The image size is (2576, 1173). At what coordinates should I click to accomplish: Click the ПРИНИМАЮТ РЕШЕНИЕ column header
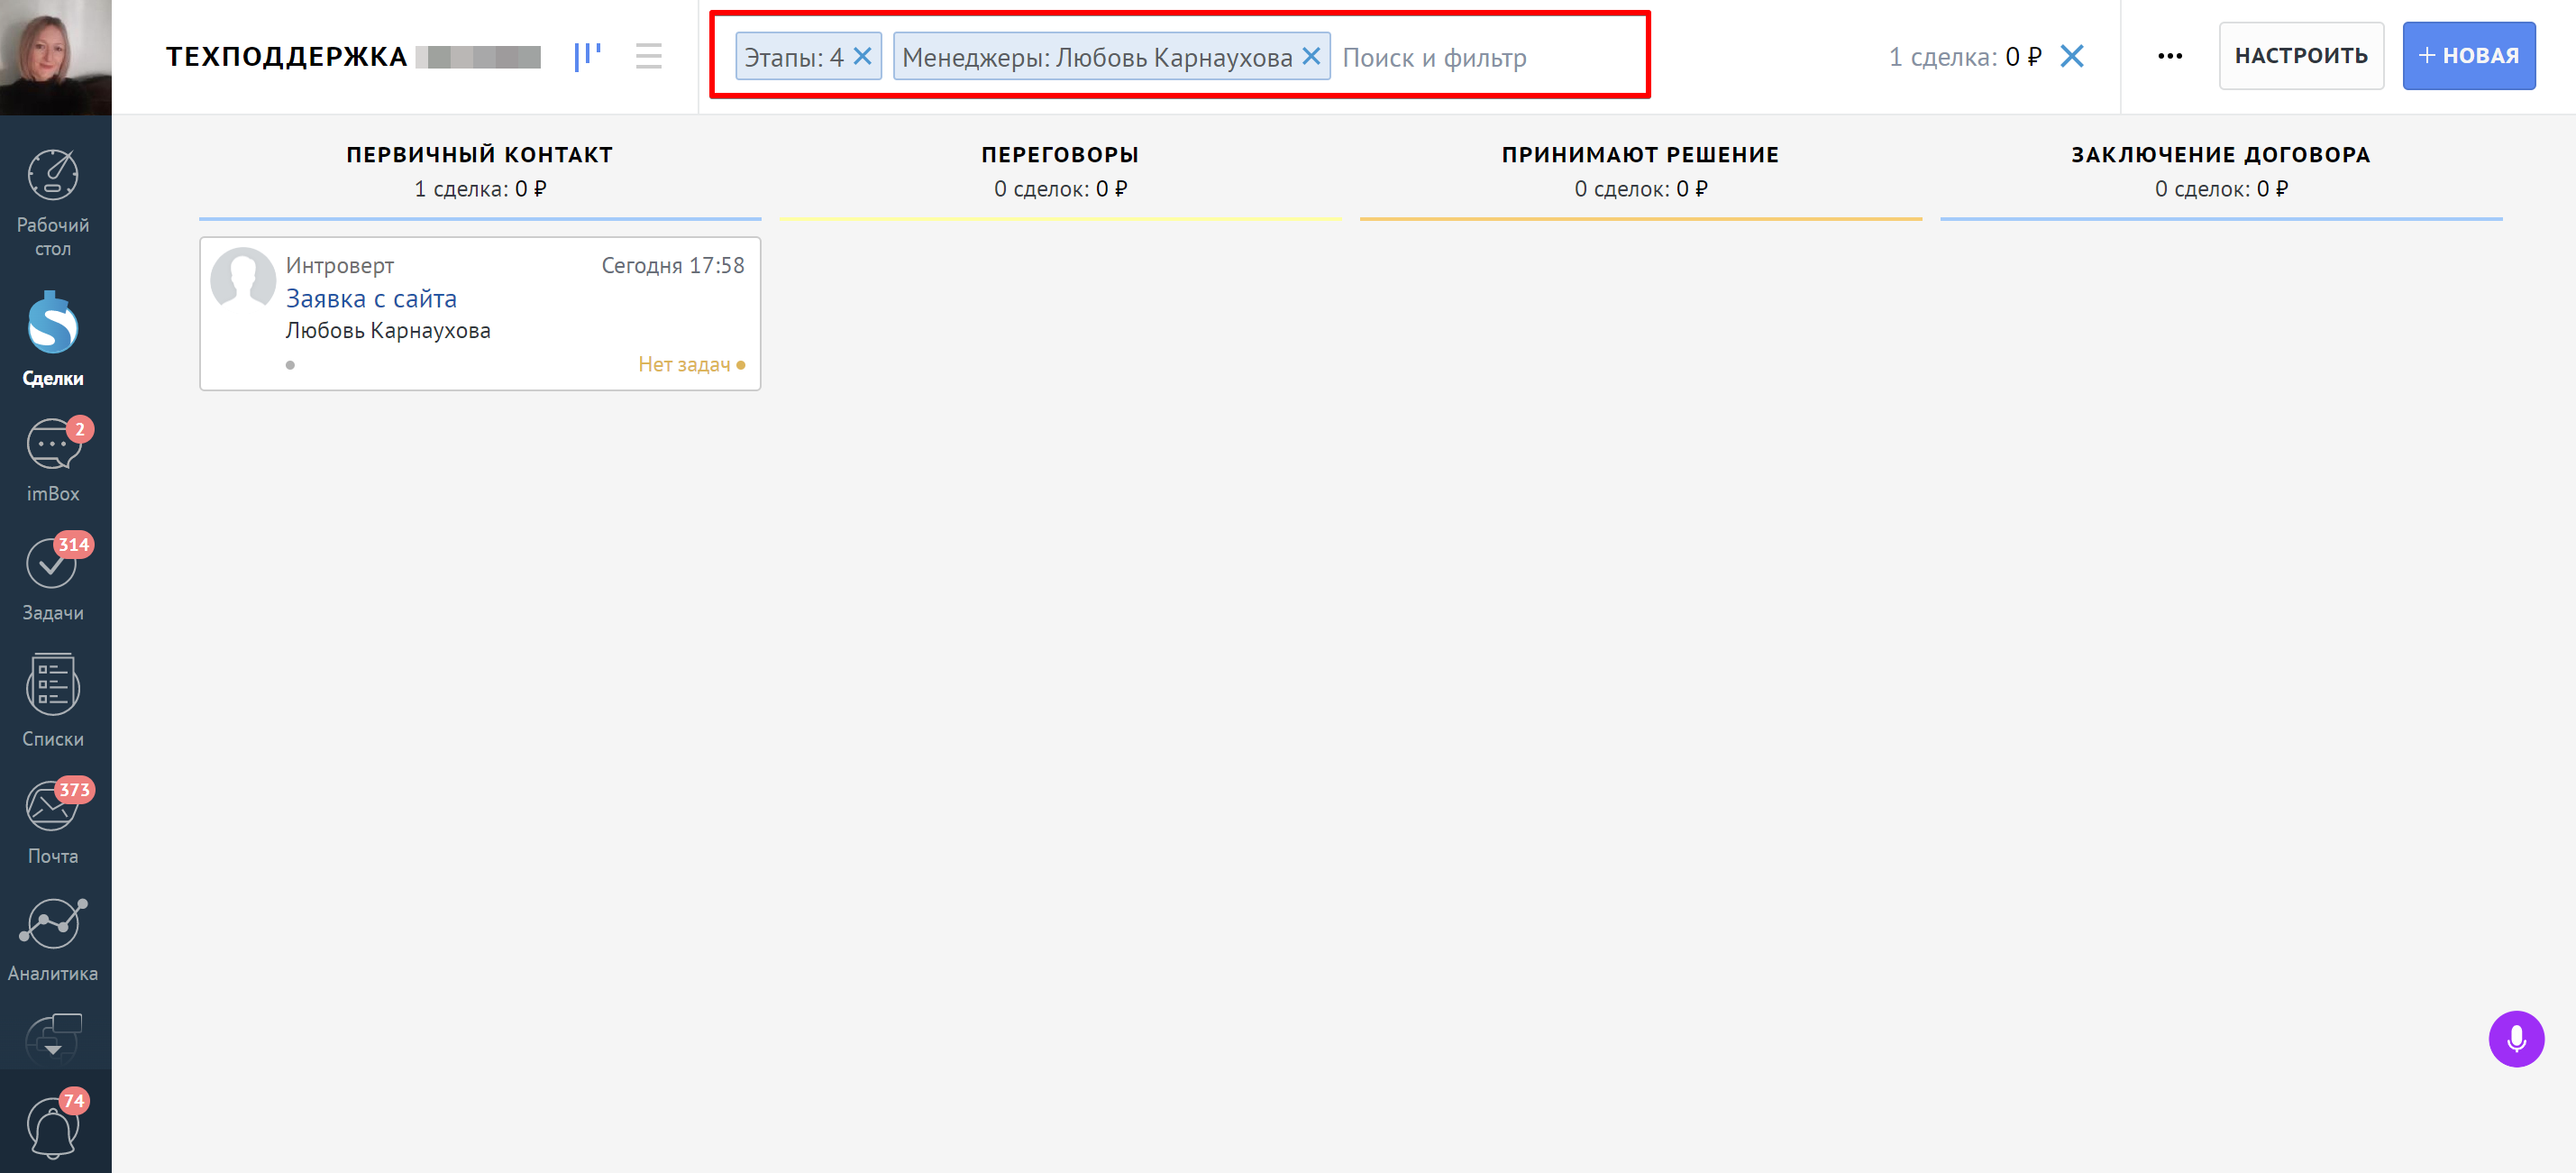tap(1640, 154)
